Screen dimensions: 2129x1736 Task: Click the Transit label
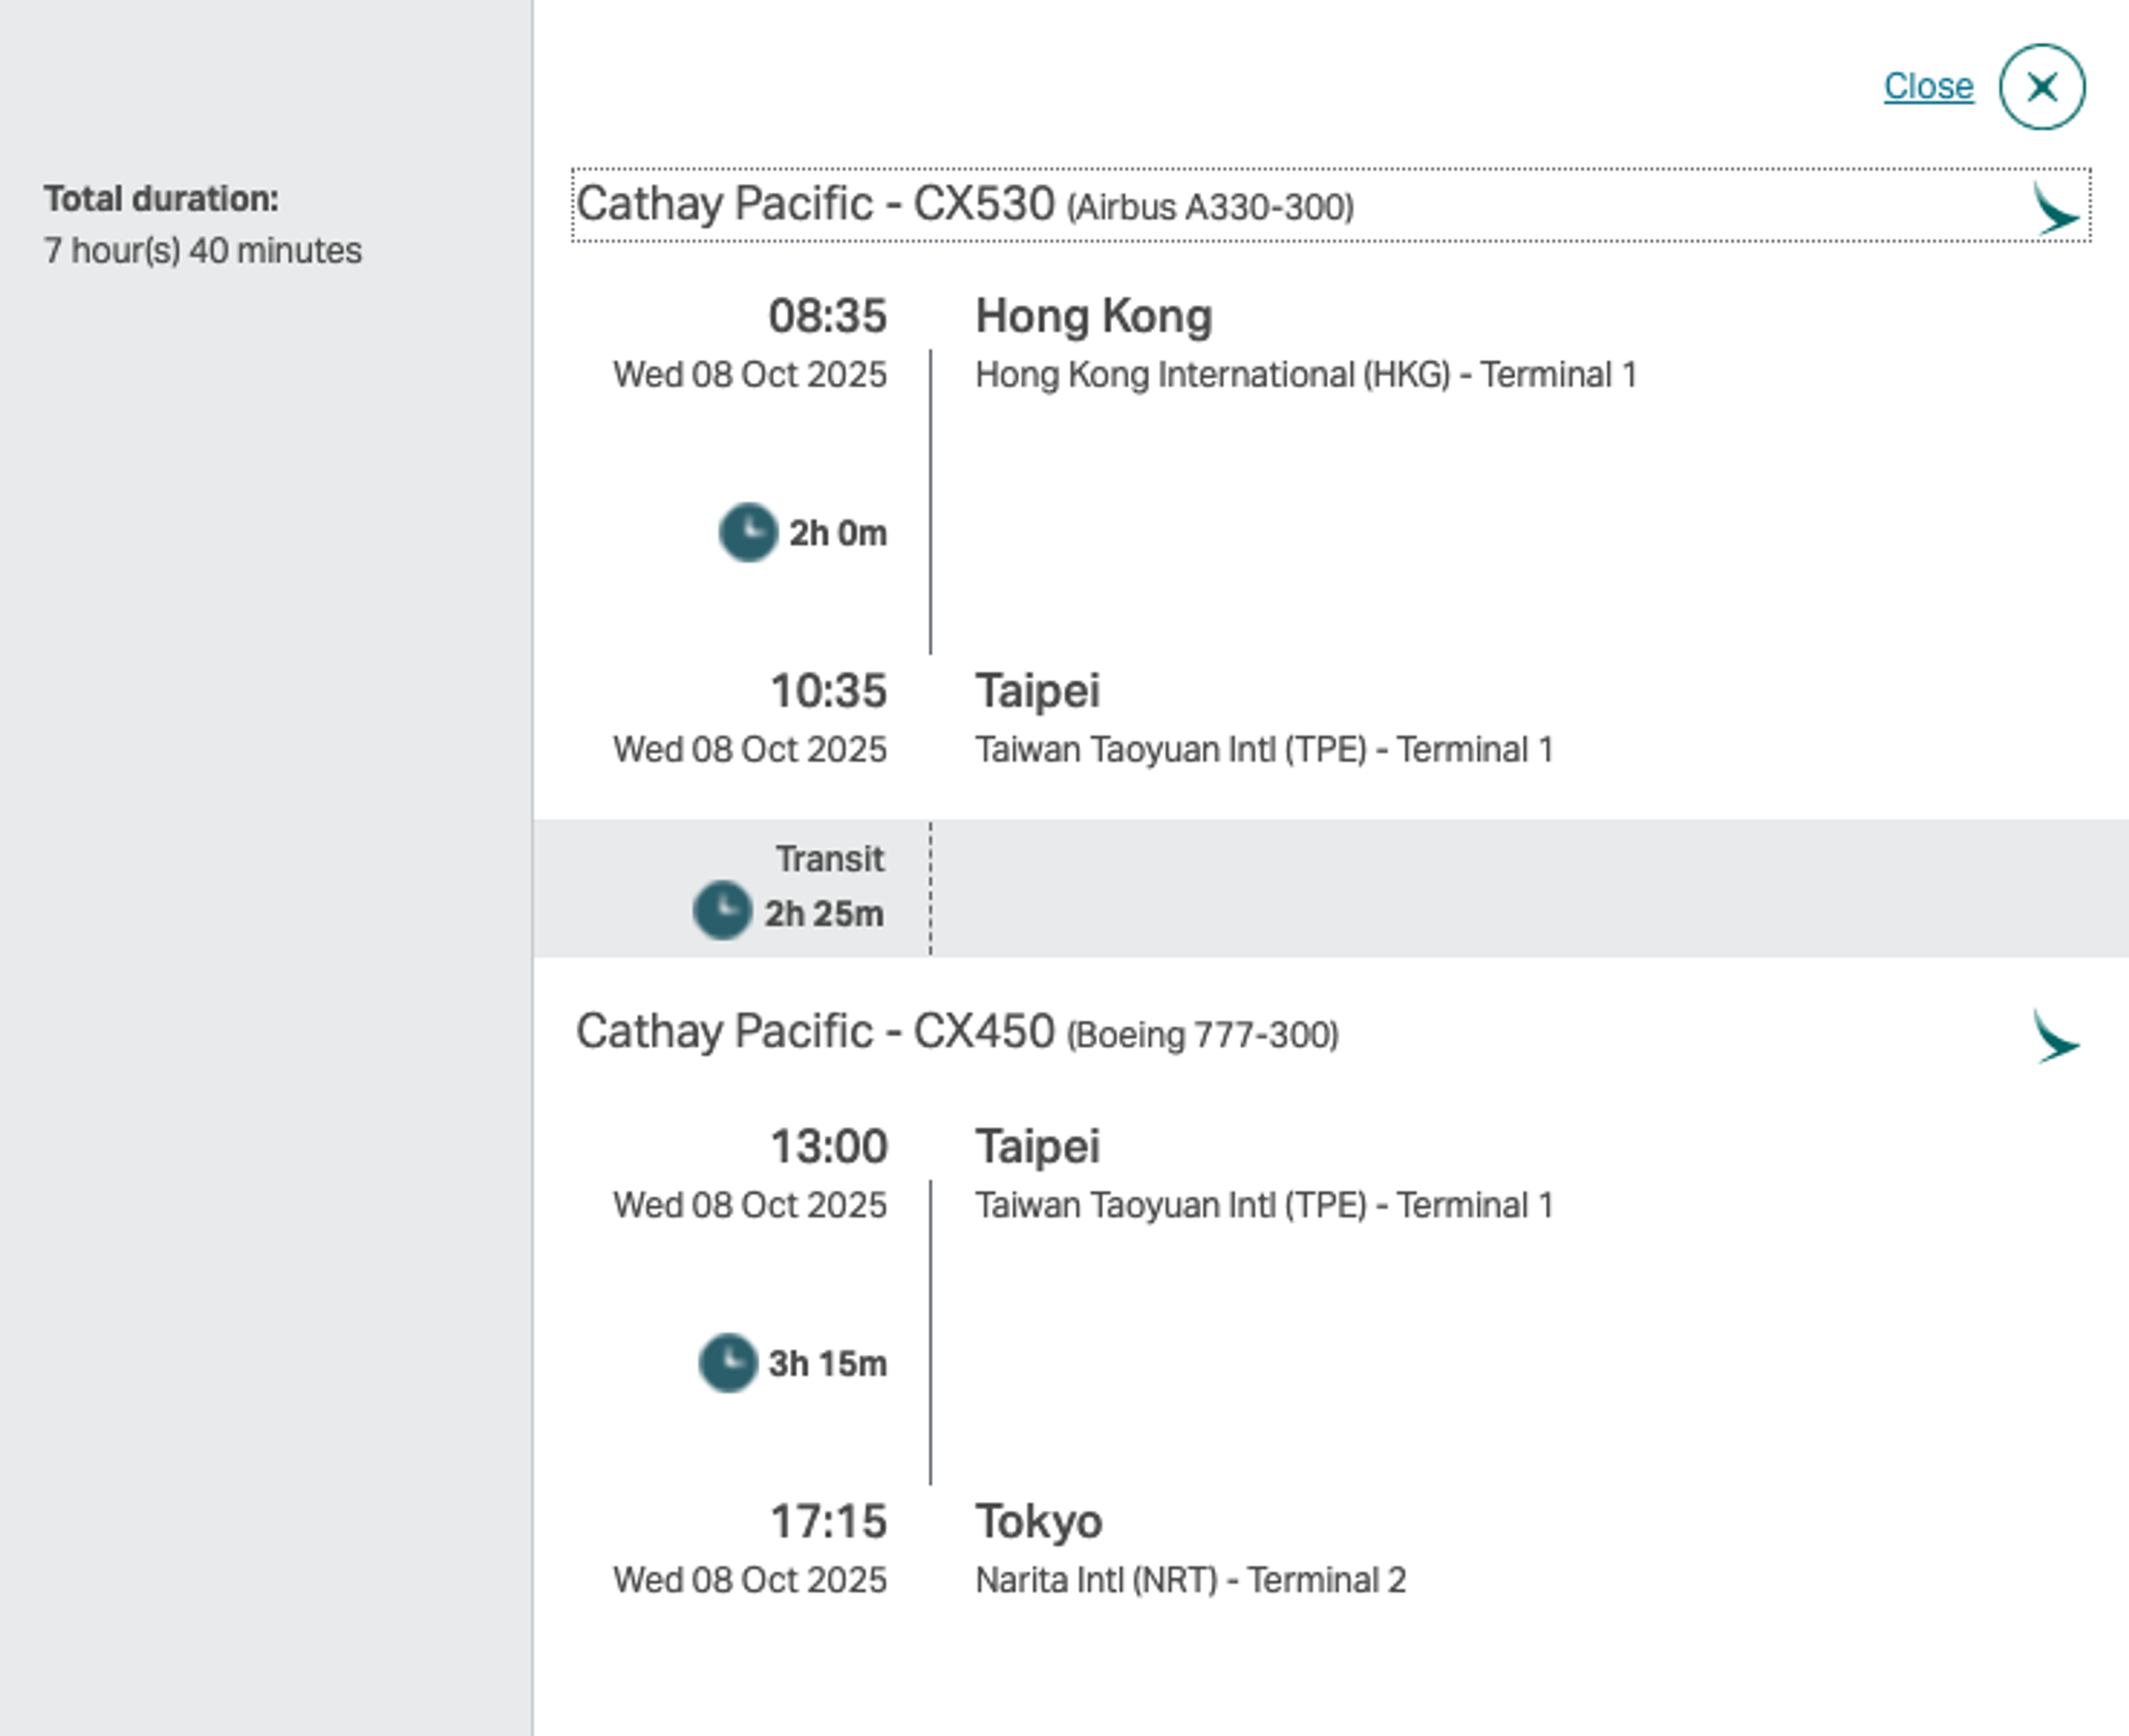point(830,859)
